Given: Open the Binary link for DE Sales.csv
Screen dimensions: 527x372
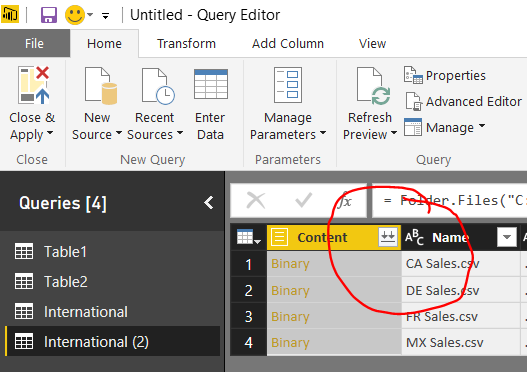Looking at the screenshot, I should click(290, 291).
